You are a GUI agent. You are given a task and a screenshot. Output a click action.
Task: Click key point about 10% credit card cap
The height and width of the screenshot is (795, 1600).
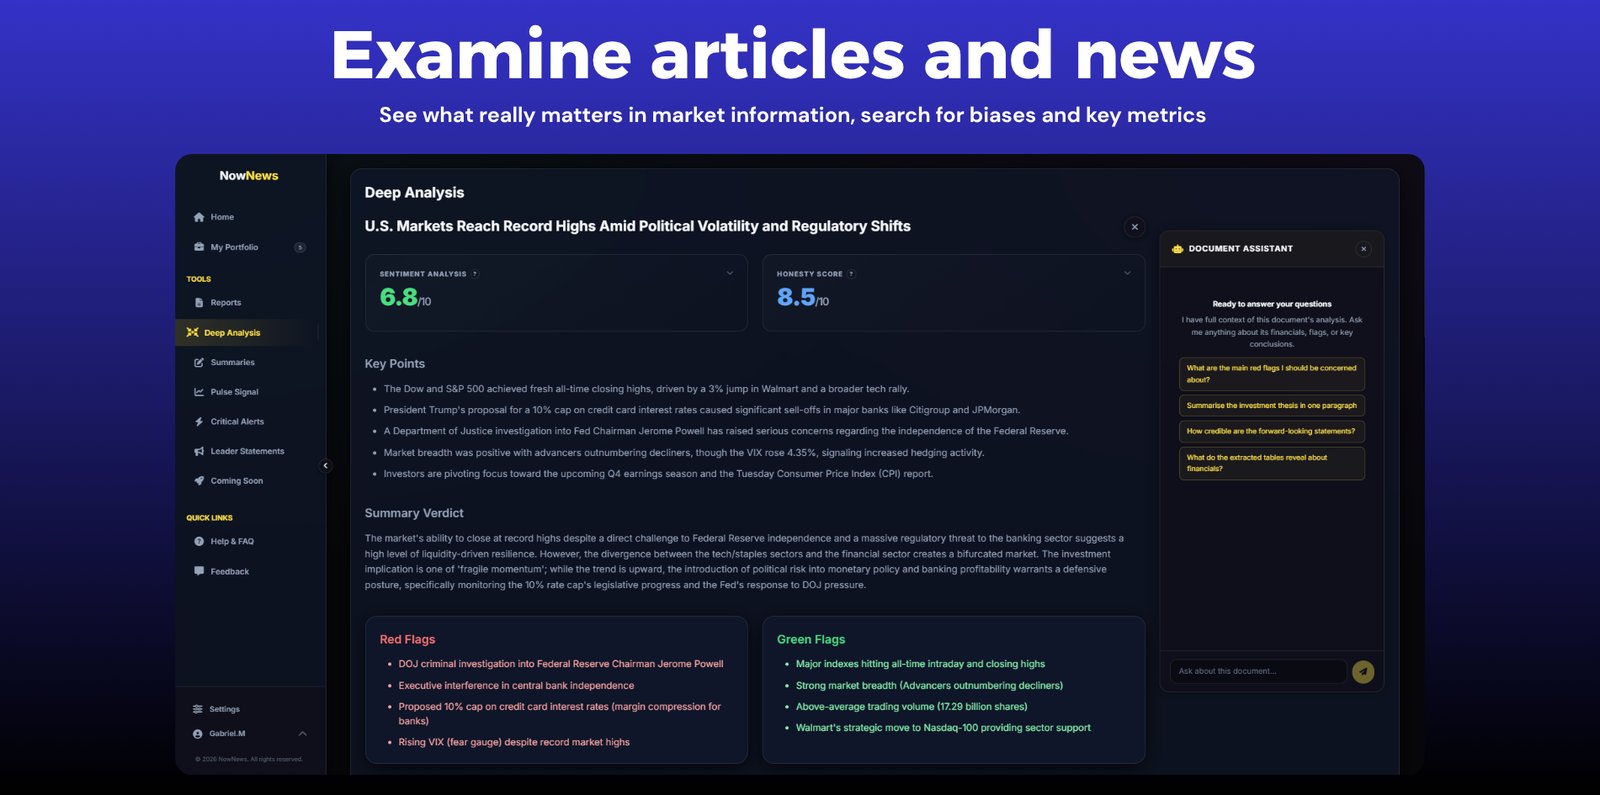702,410
